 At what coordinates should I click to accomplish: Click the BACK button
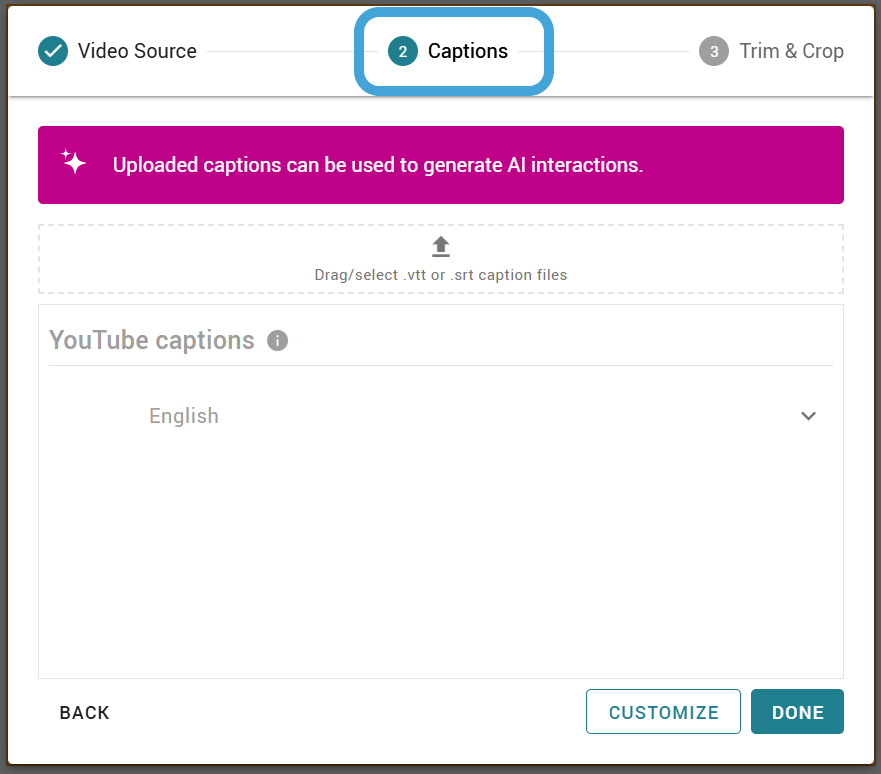point(84,712)
